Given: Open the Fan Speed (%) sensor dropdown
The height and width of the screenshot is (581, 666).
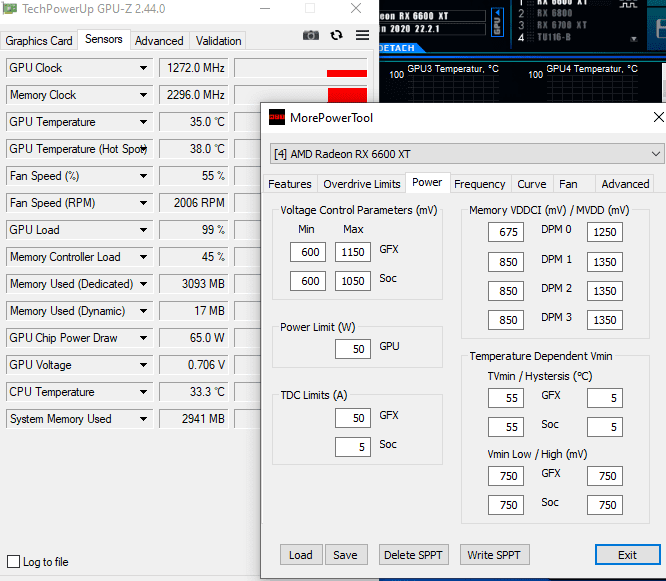Looking at the screenshot, I should coord(144,176).
